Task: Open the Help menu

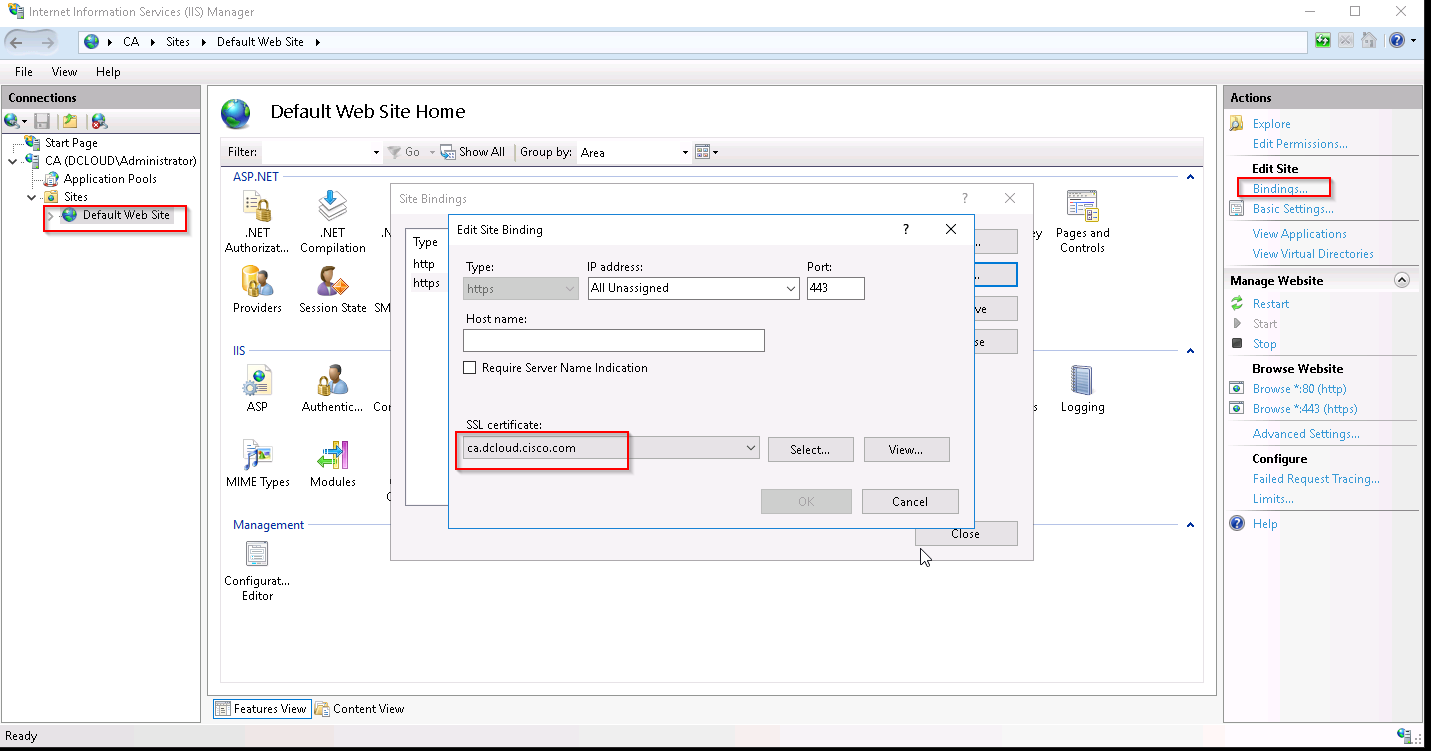Action: click(x=108, y=72)
